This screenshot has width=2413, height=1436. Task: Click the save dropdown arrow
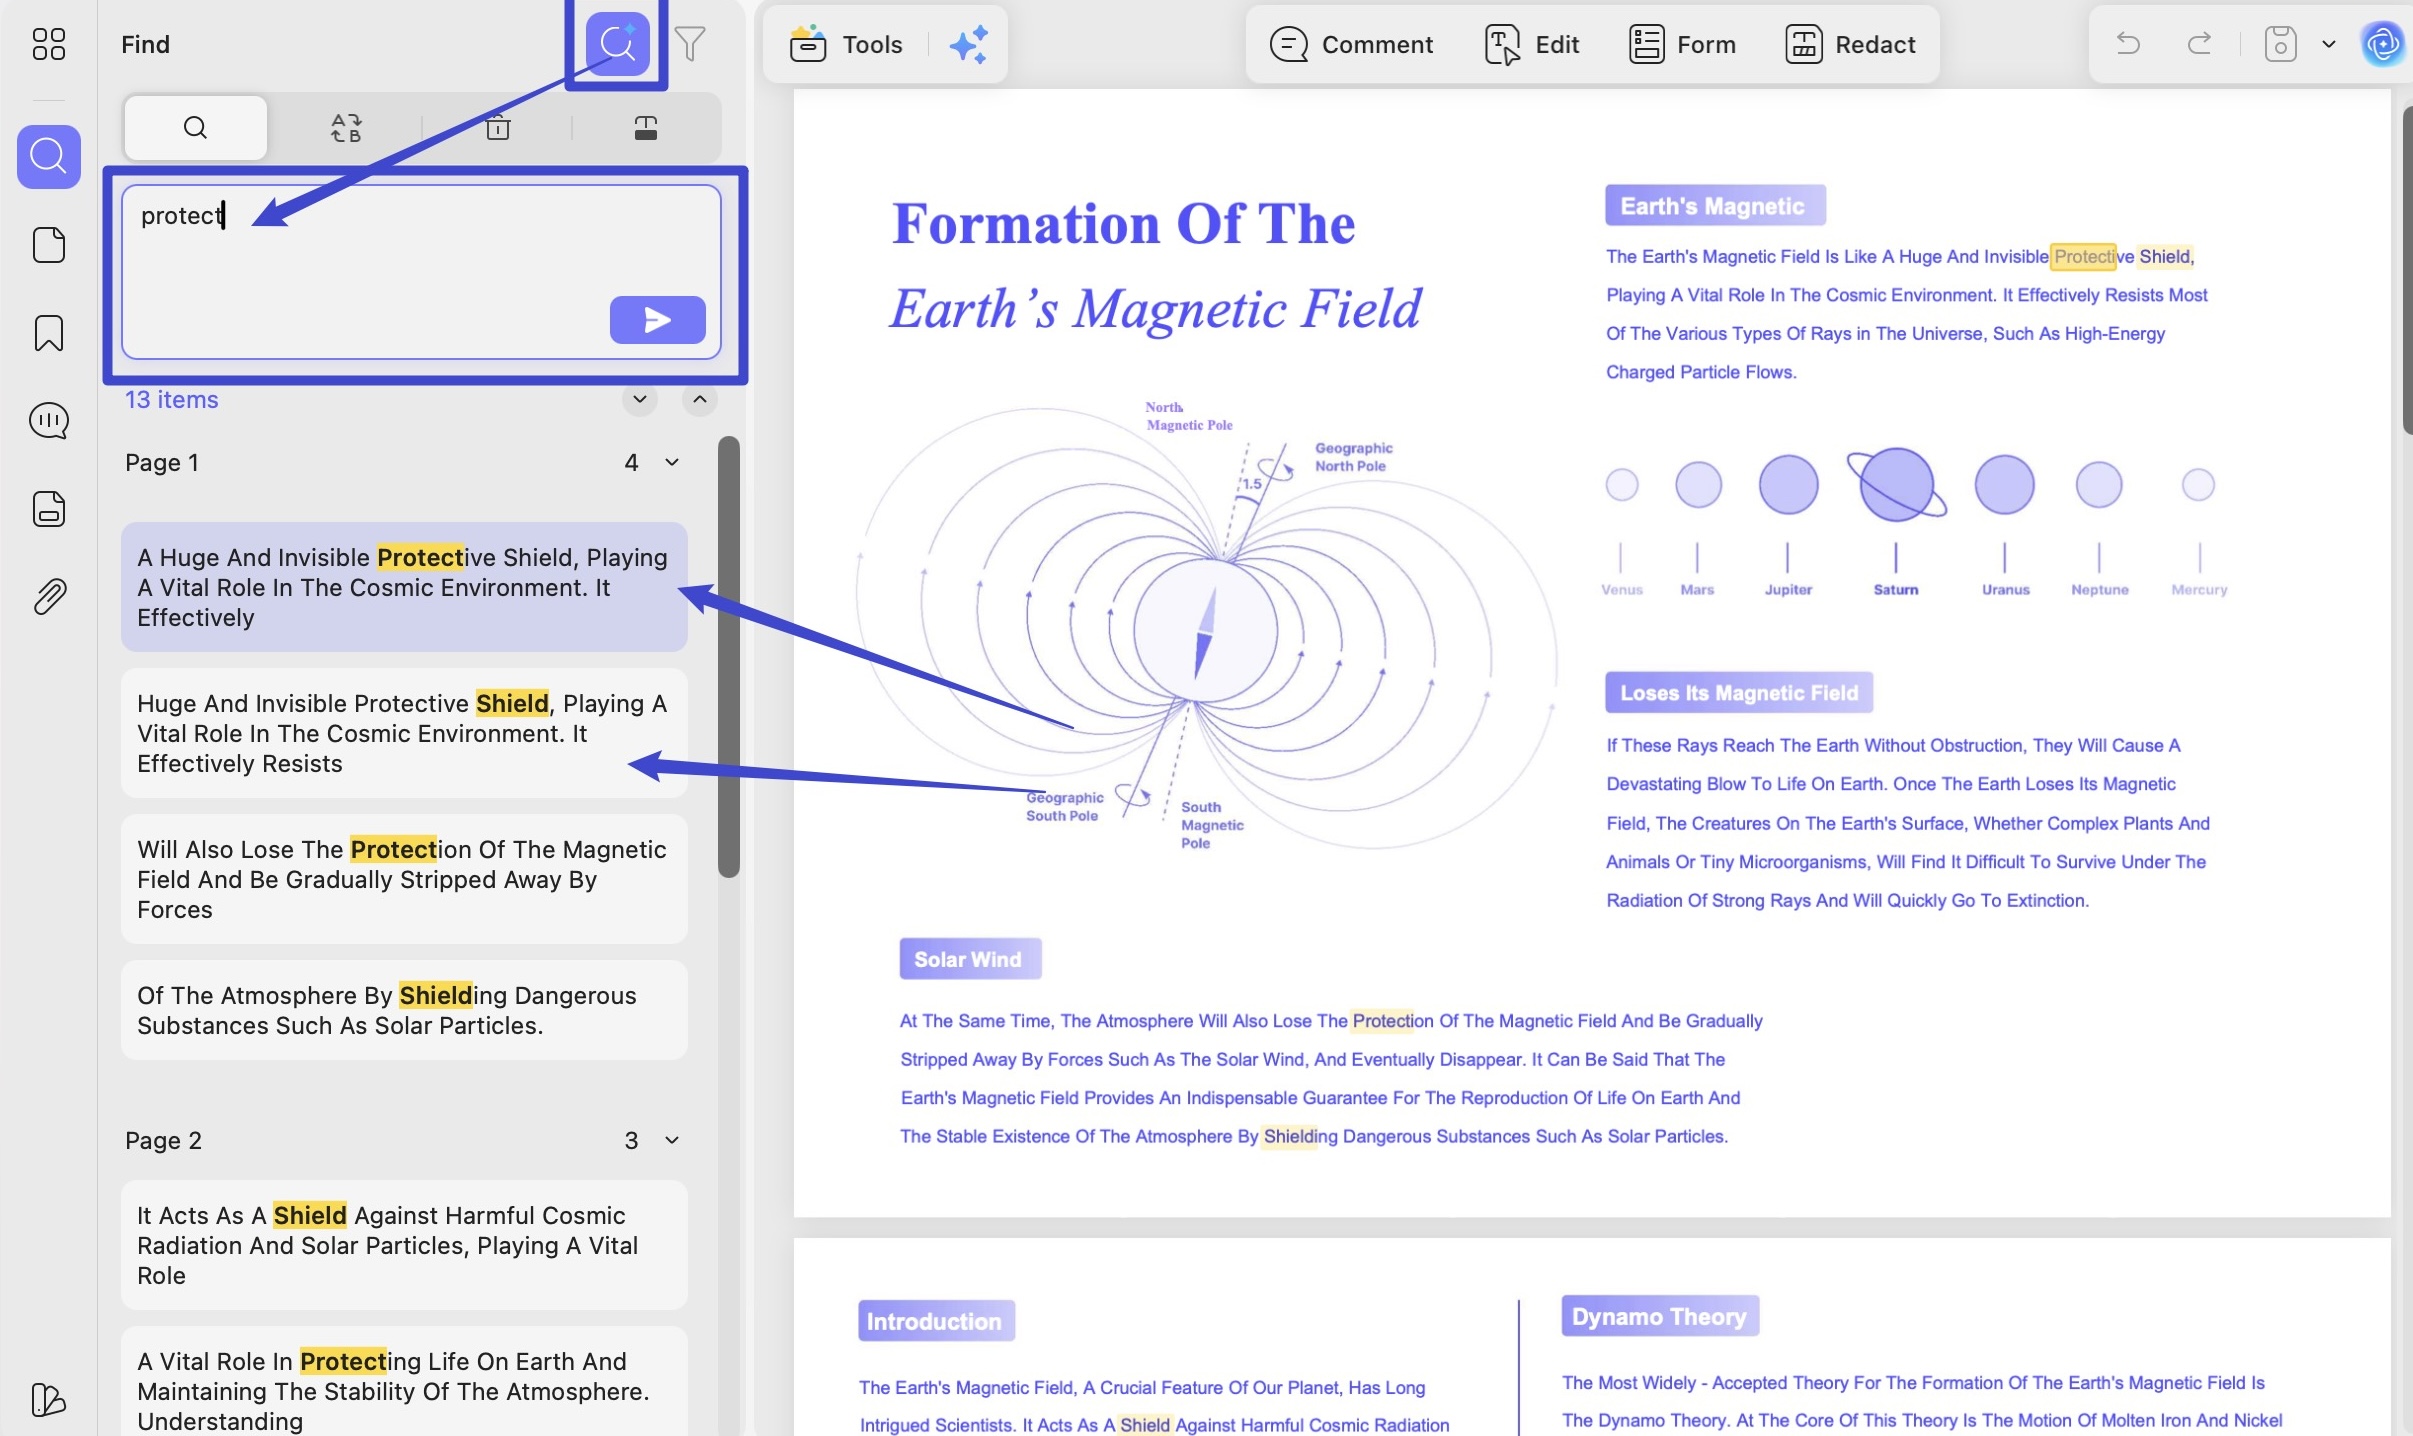pyautogui.click(x=2328, y=44)
